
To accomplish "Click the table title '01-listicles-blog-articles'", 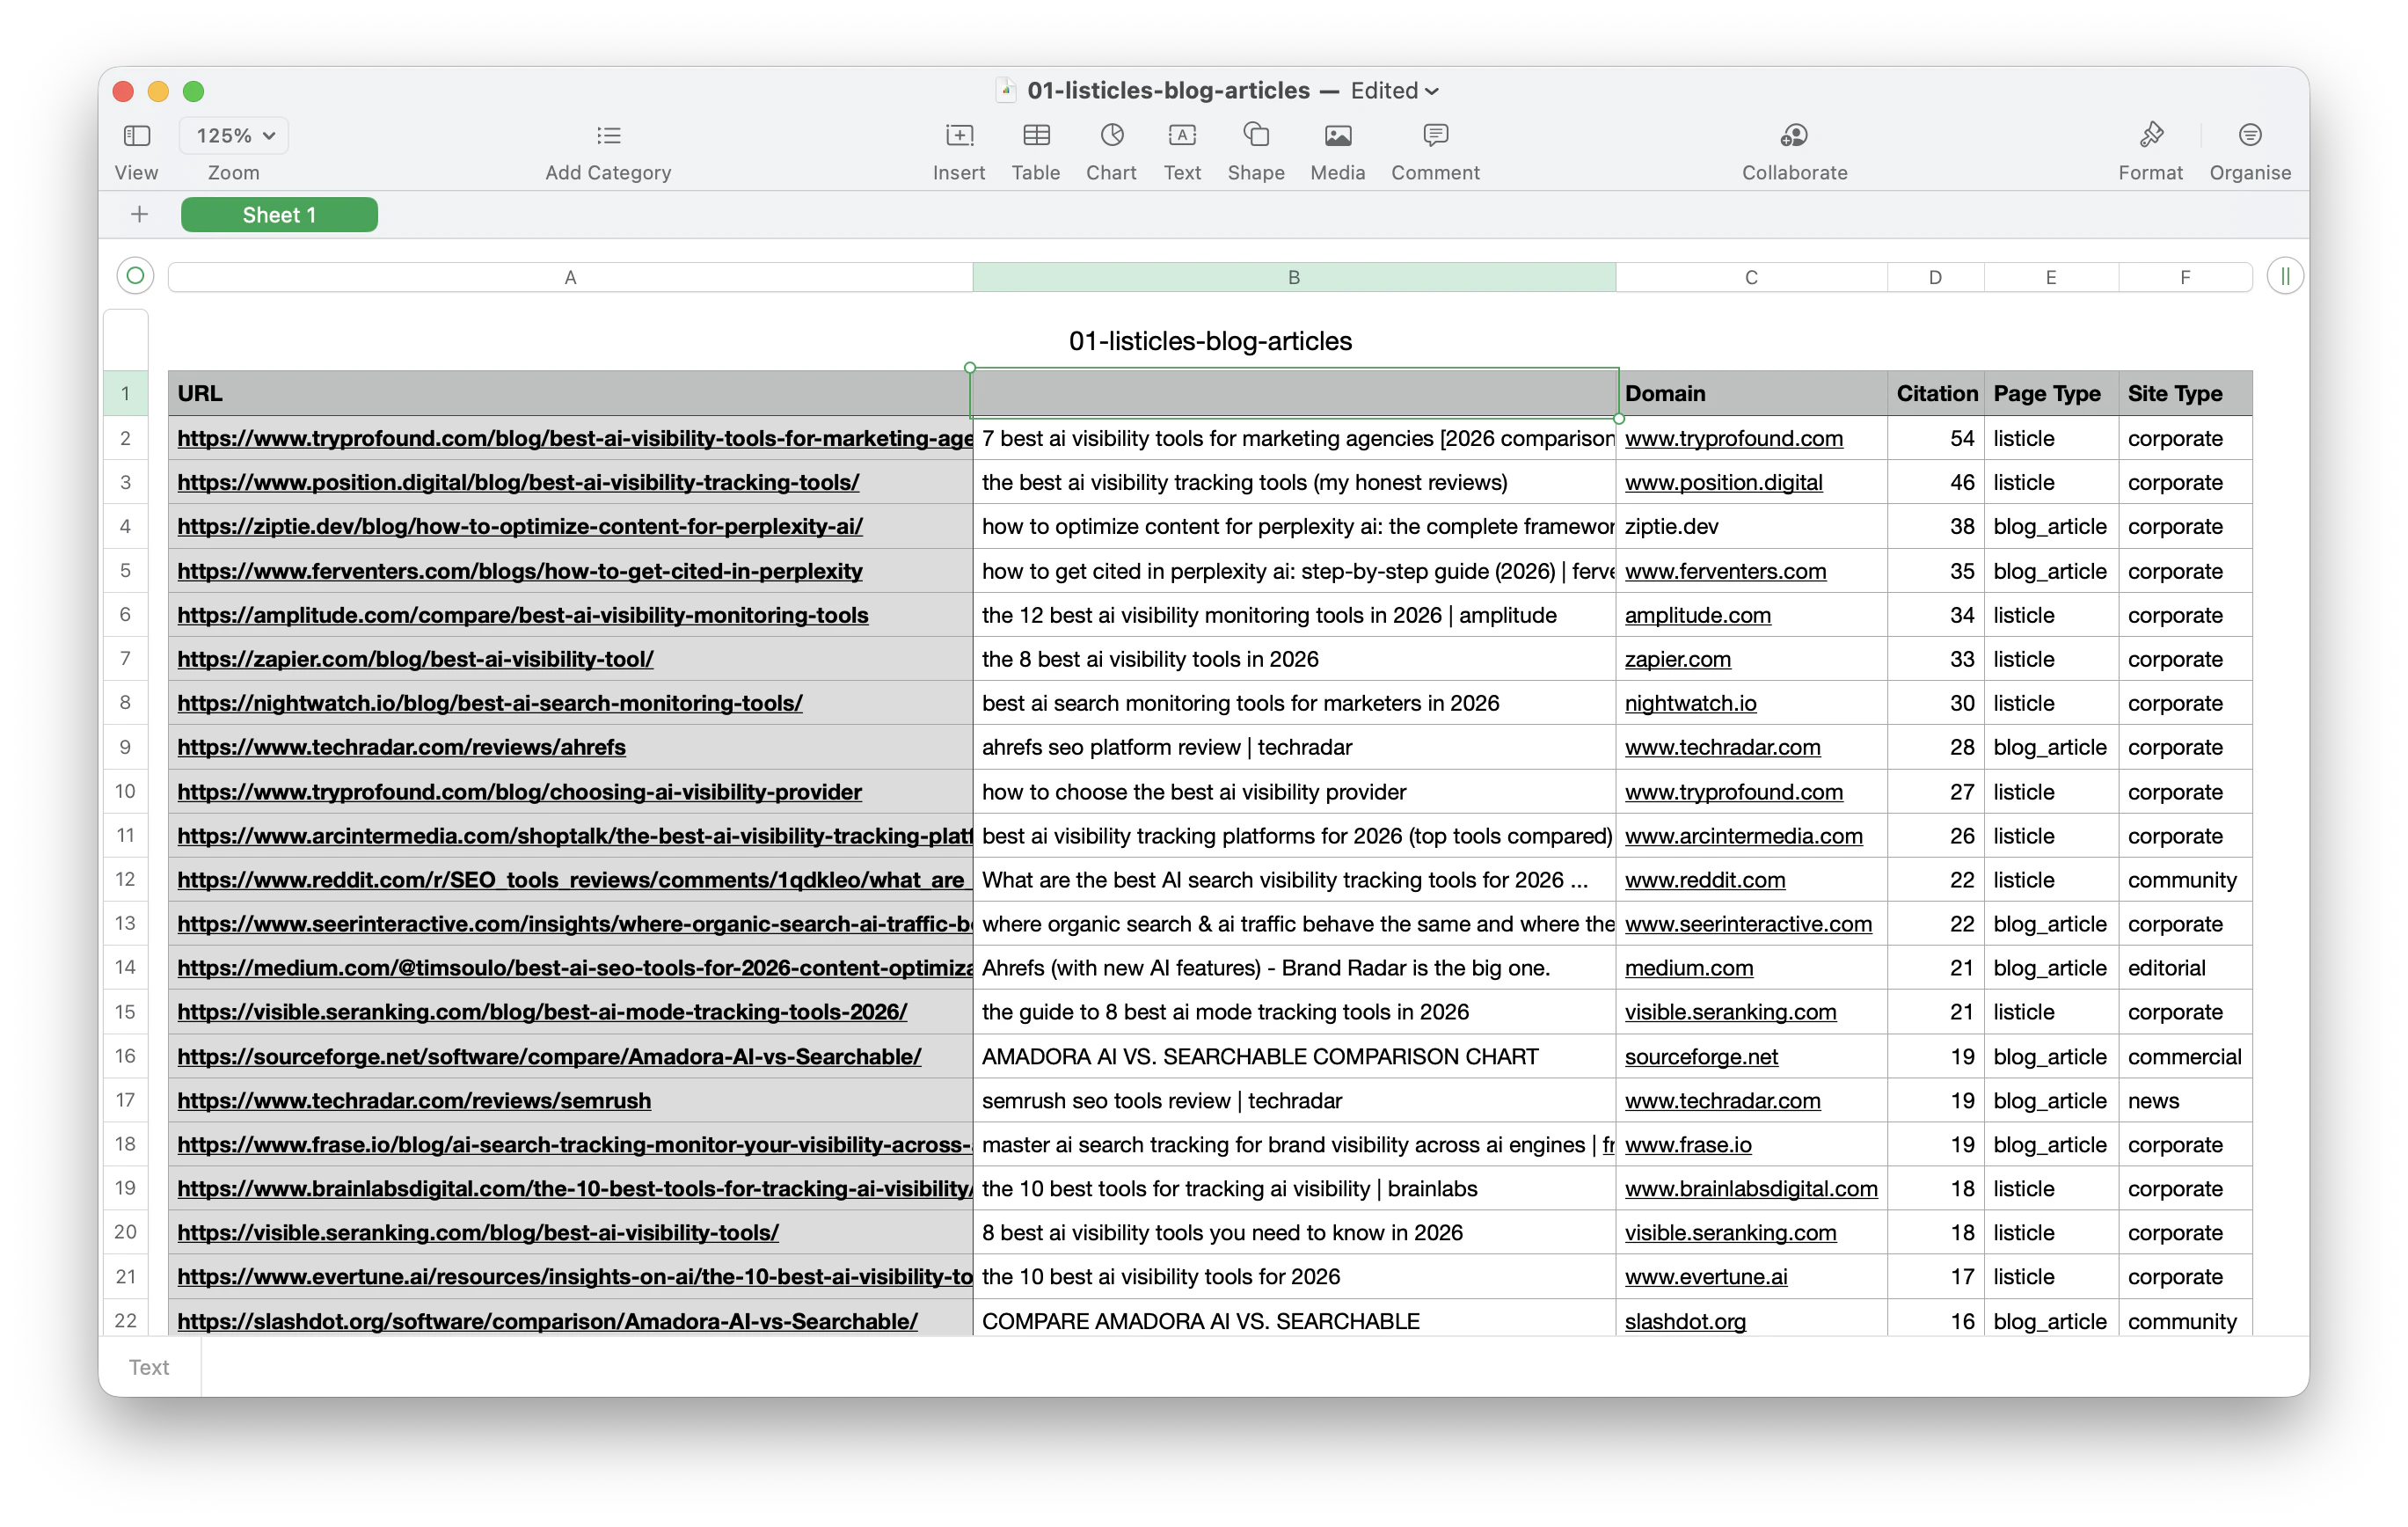I will 1210,341.
